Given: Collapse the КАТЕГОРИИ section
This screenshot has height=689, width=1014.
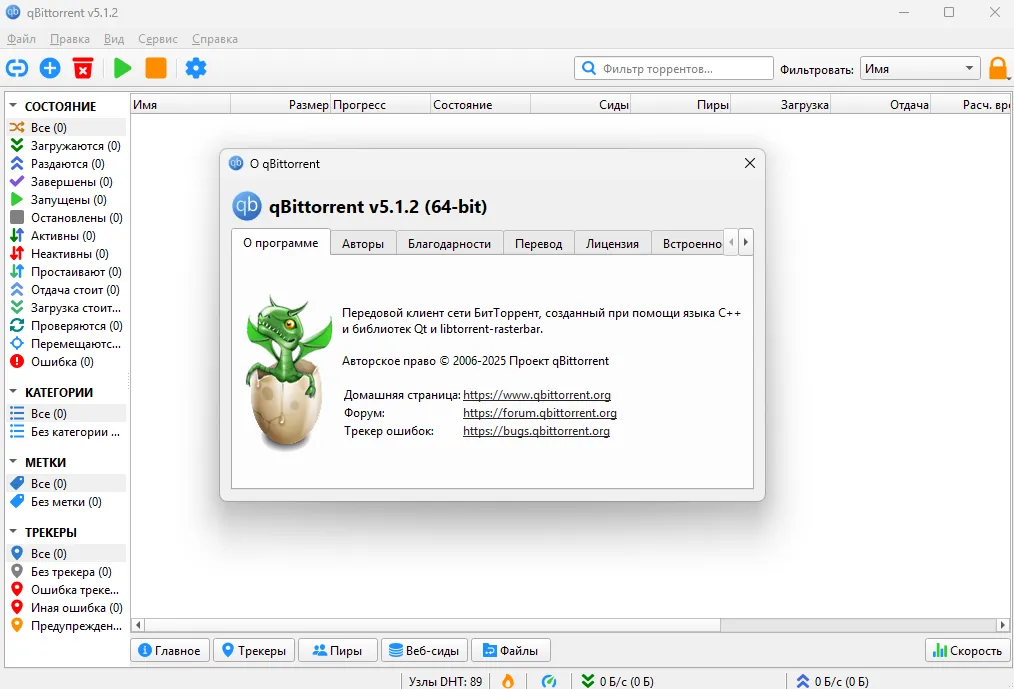Looking at the screenshot, I should tap(14, 392).
